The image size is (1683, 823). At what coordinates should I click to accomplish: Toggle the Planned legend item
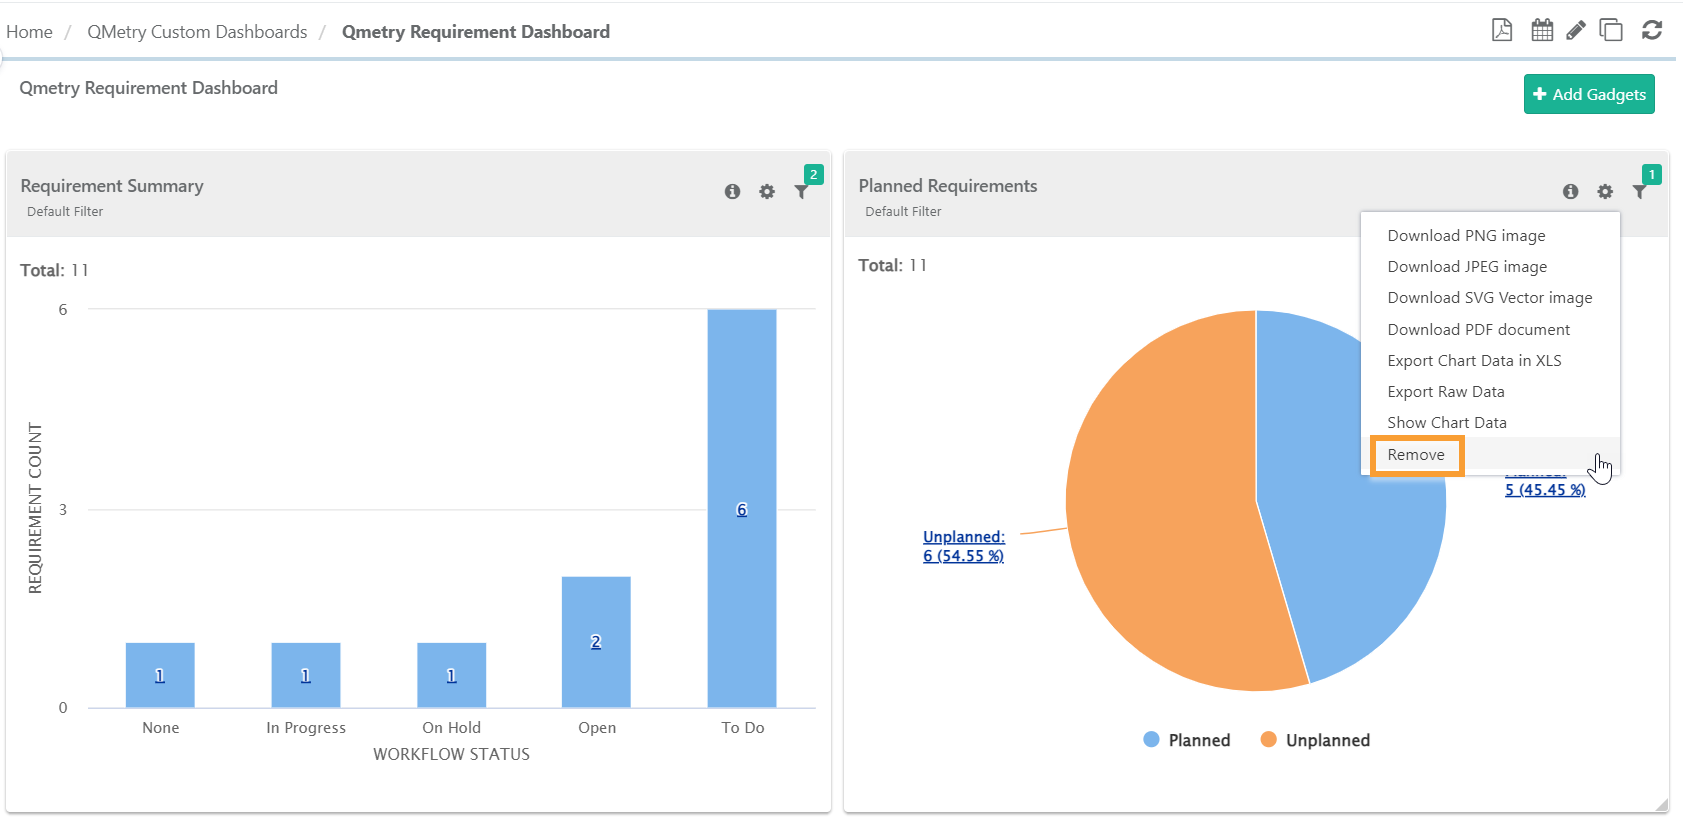click(x=1187, y=740)
